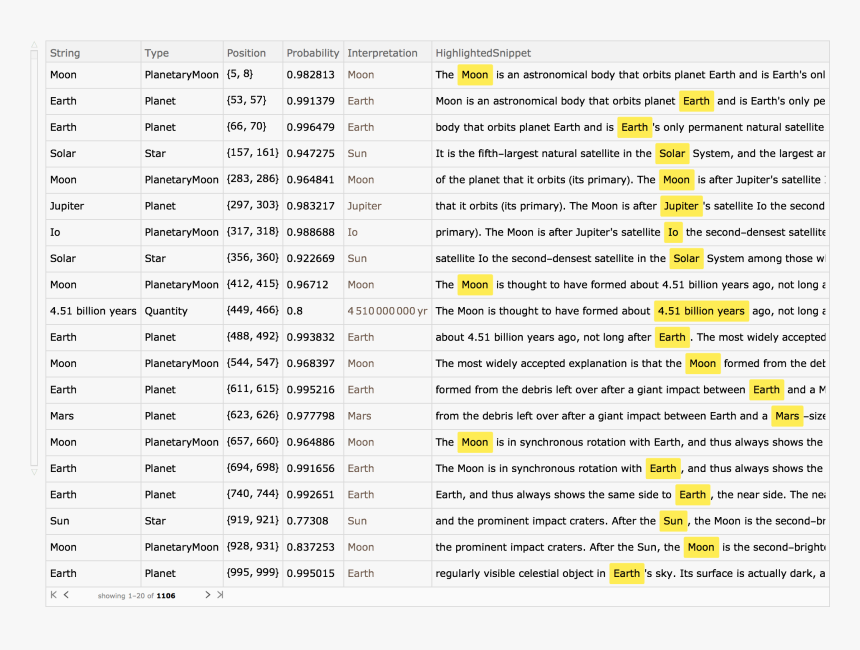Click the position cell {5, 8}
The image size is (860, 650).
coord(240,74)
